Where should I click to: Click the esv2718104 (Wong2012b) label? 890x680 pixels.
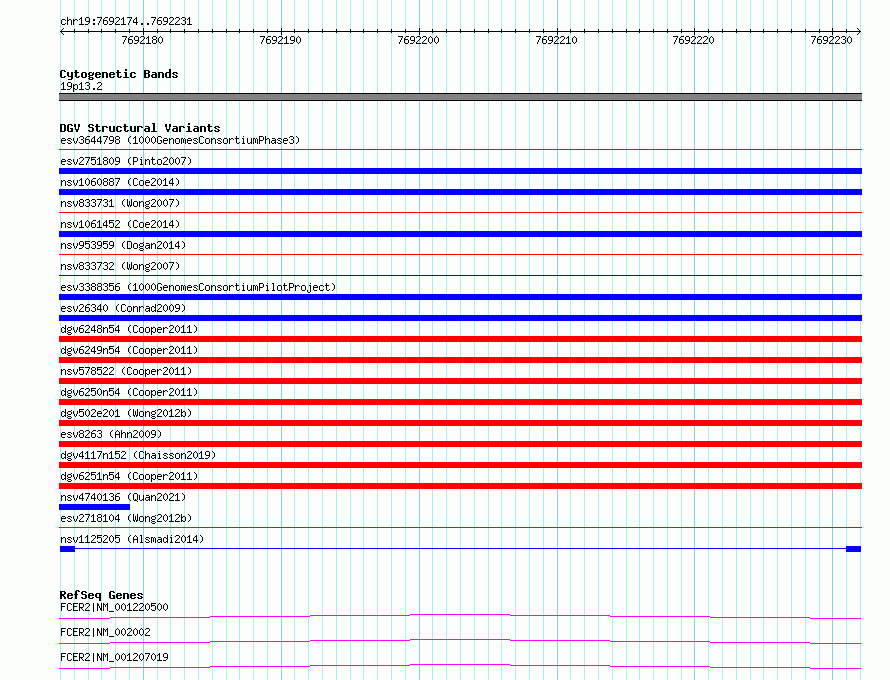click(x=126, y=518)
